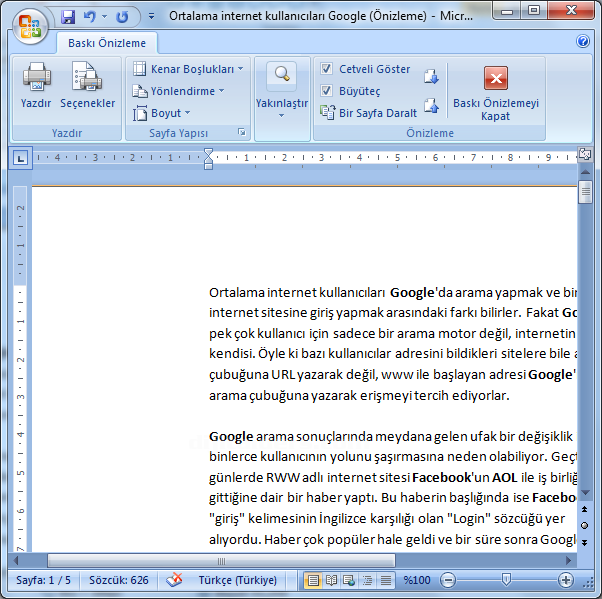Click Bir Sayfa Daralt button
602x599 pixels.
tap(368, 113)
